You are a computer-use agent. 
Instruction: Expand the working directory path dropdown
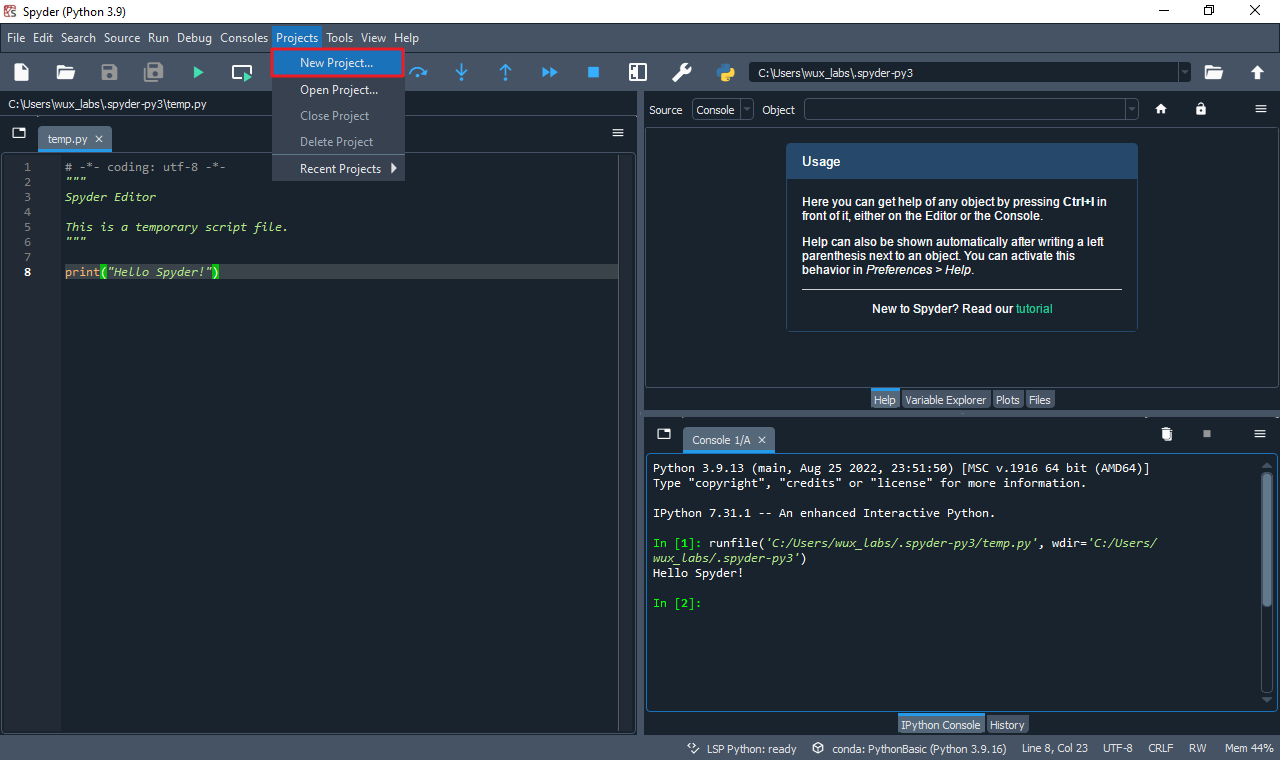1185,72
